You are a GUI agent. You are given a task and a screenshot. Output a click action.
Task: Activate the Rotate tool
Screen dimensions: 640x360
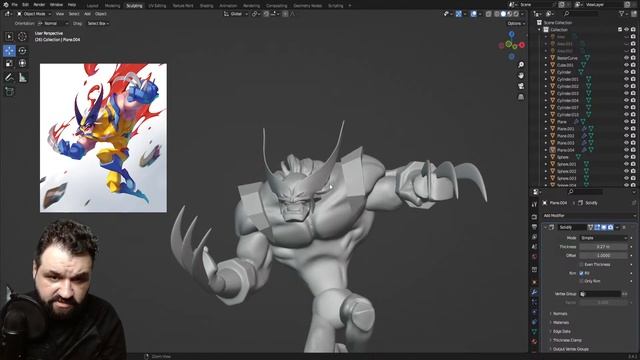point(22,51)
